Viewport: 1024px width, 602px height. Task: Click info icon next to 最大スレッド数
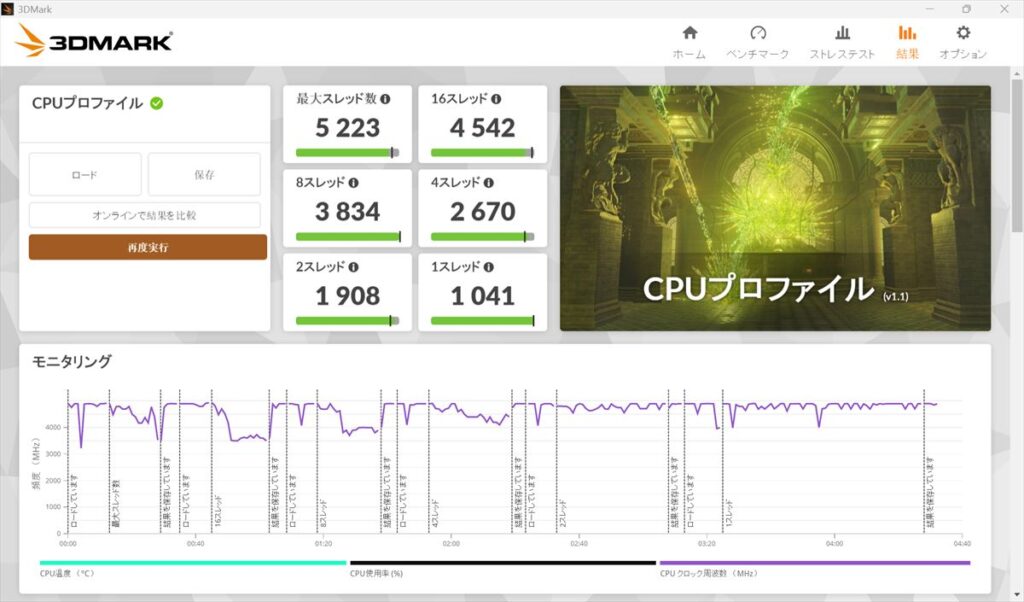[385, 99]
